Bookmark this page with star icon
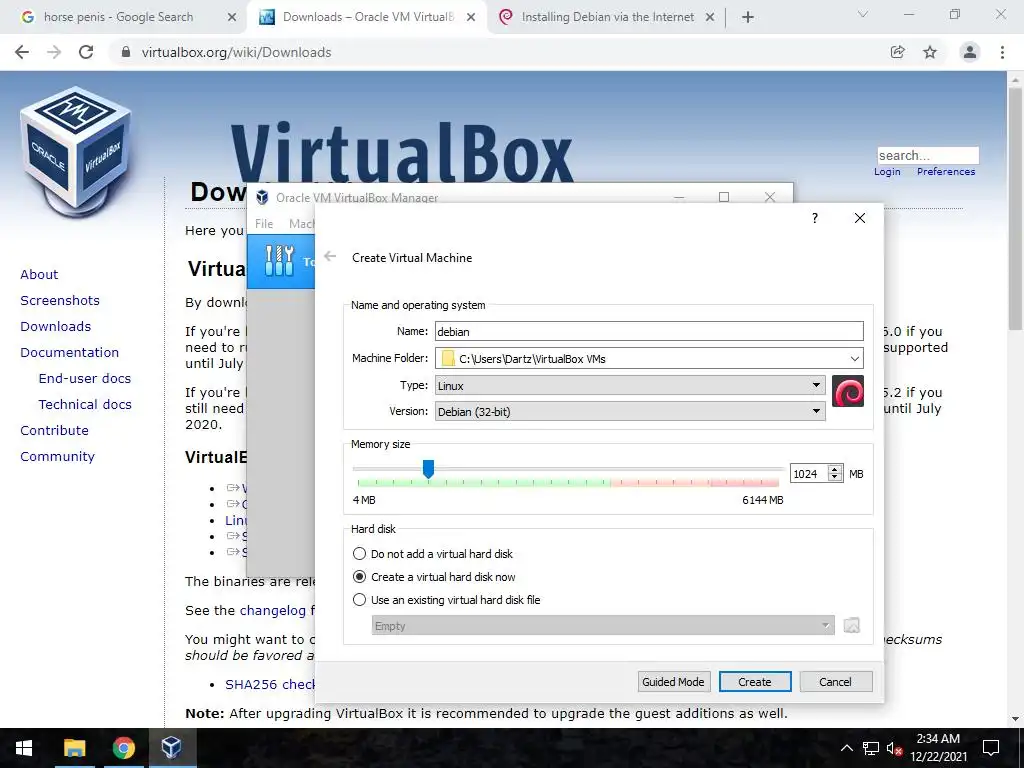Screen dimensions: 1024x768 [x=930, y=52]
